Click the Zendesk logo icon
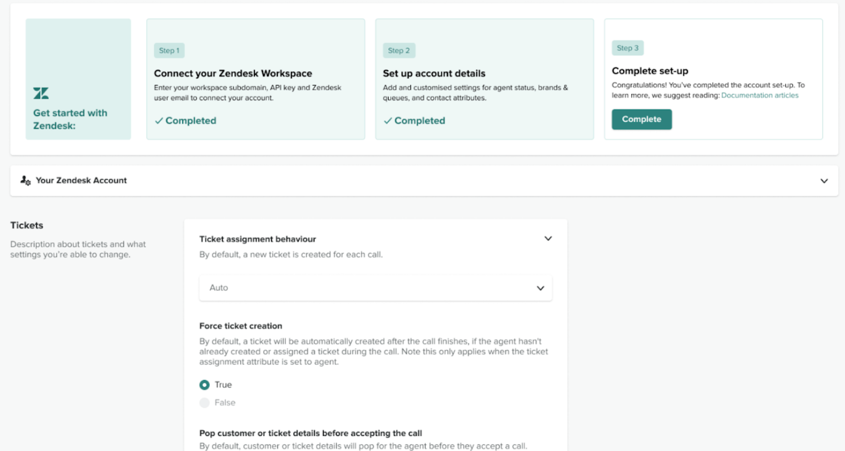The width and height of the screenshot is (845, 451). tap(41, 93)
